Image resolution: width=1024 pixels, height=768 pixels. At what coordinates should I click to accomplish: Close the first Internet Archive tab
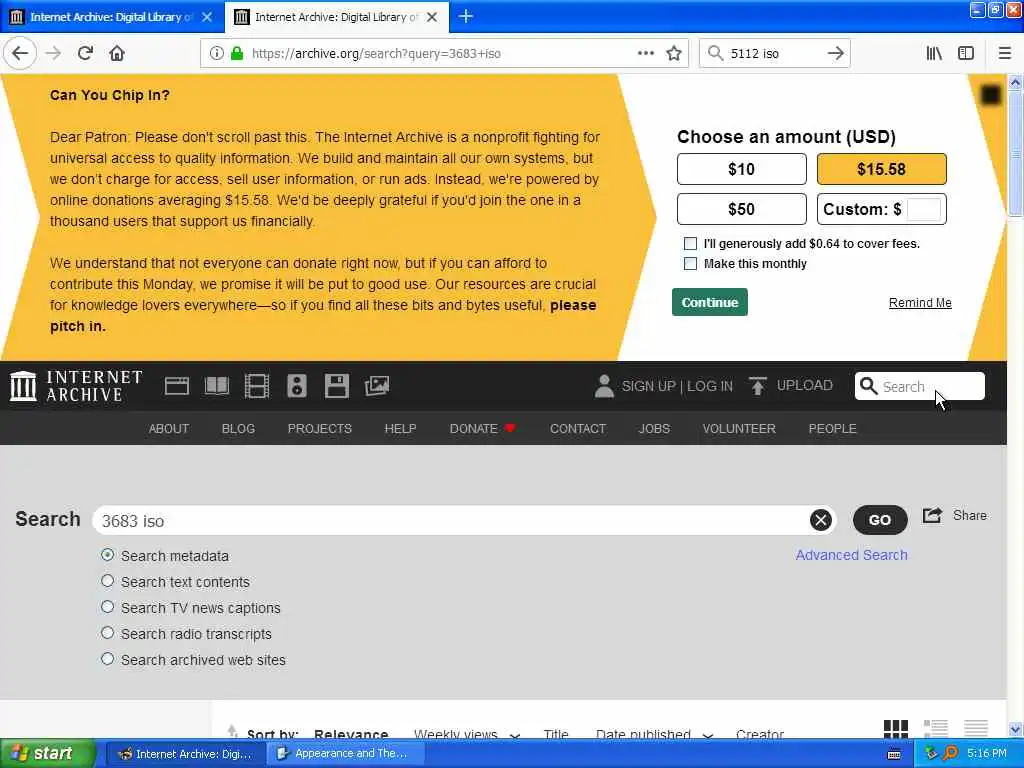coord(207,17)
